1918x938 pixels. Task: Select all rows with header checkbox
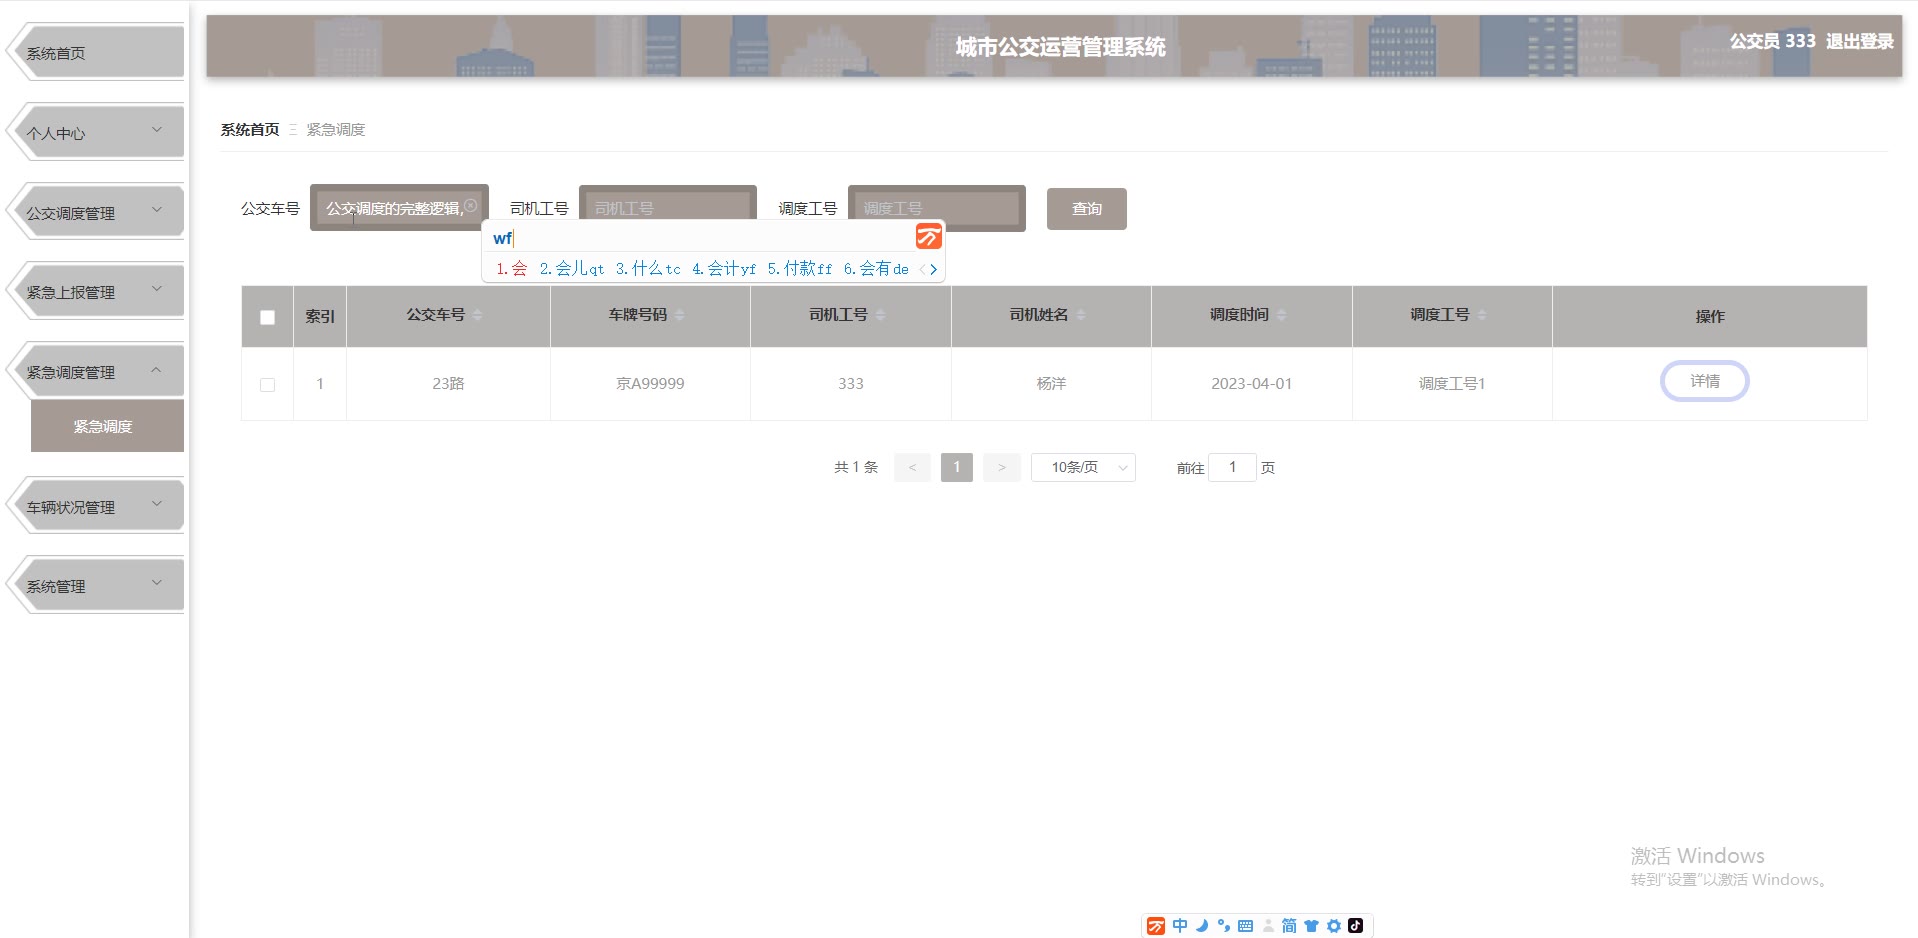tap(267, 317)
